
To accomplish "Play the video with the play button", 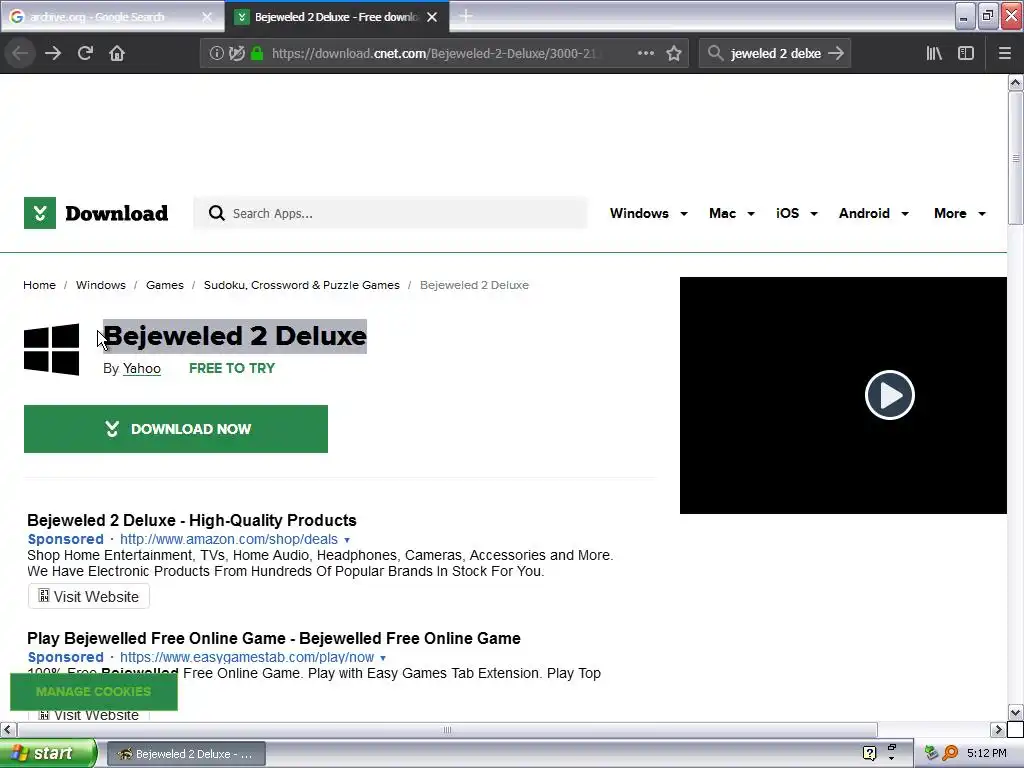I will click(889, 395).
